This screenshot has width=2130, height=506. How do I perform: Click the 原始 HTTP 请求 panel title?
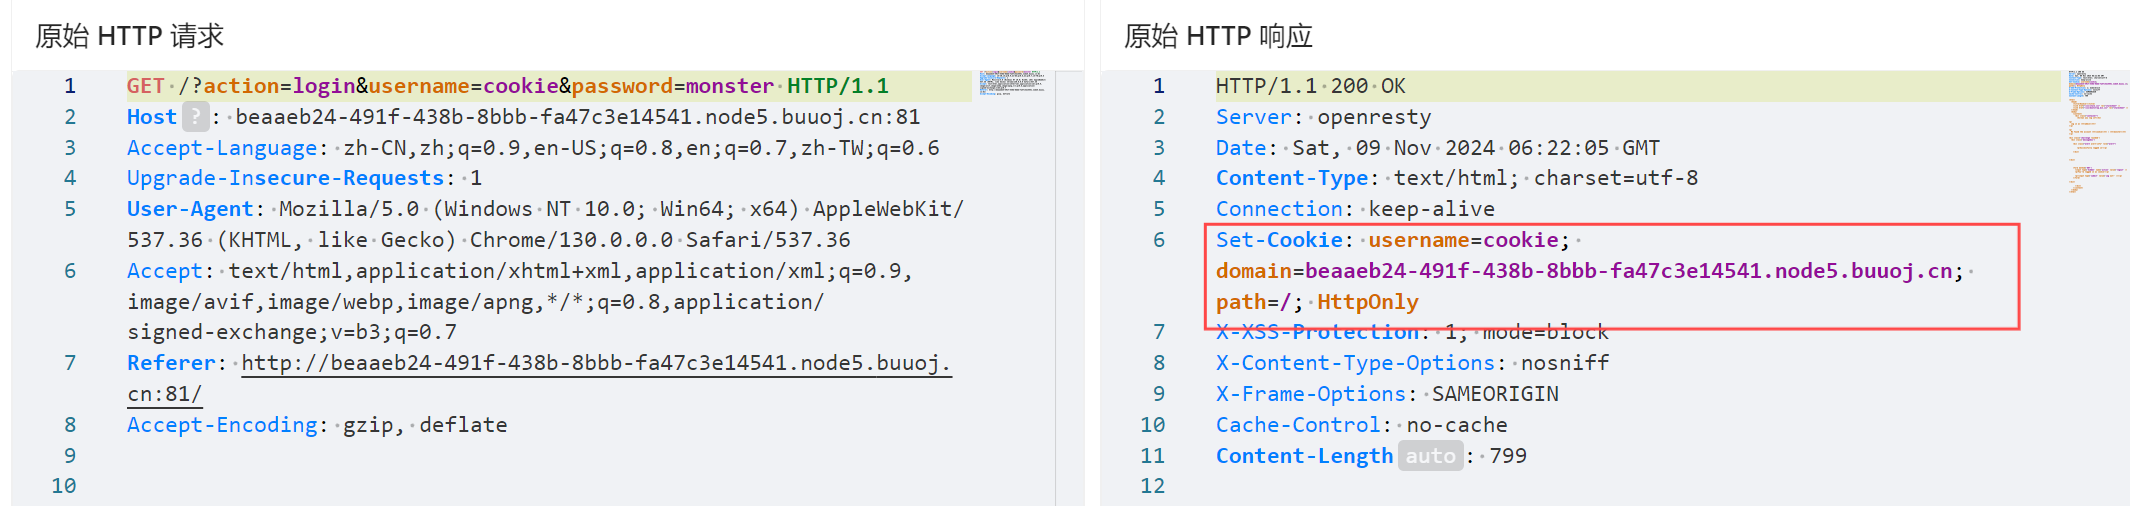tap(129, 36)
